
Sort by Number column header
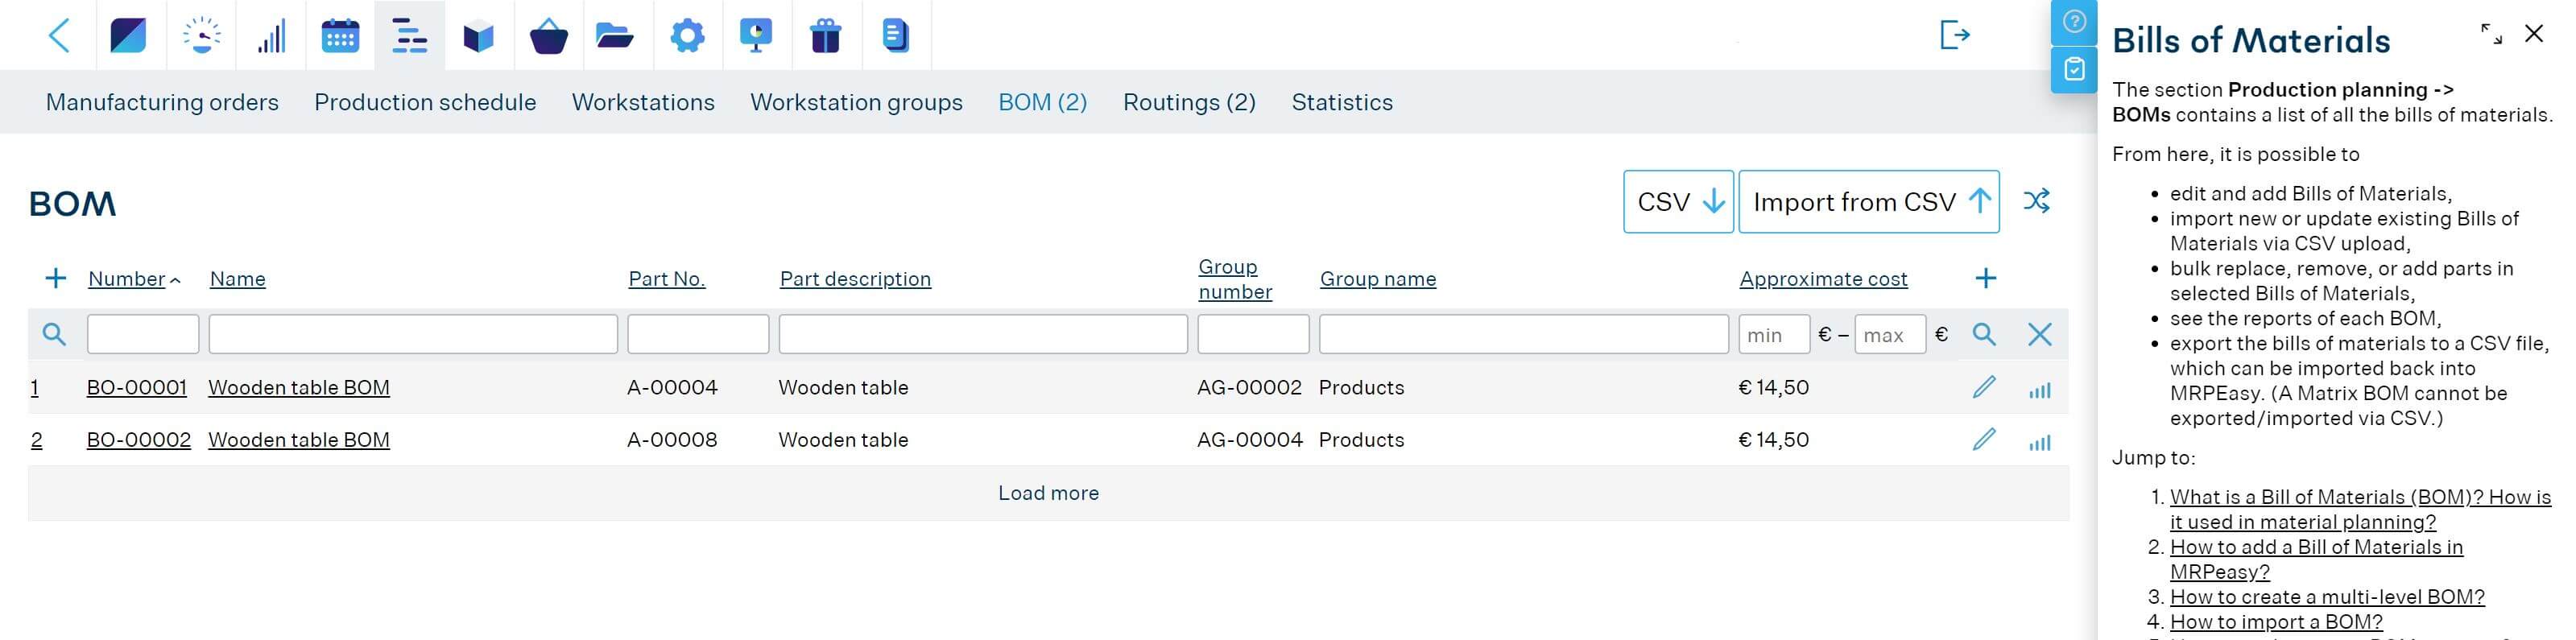(126, 279)
